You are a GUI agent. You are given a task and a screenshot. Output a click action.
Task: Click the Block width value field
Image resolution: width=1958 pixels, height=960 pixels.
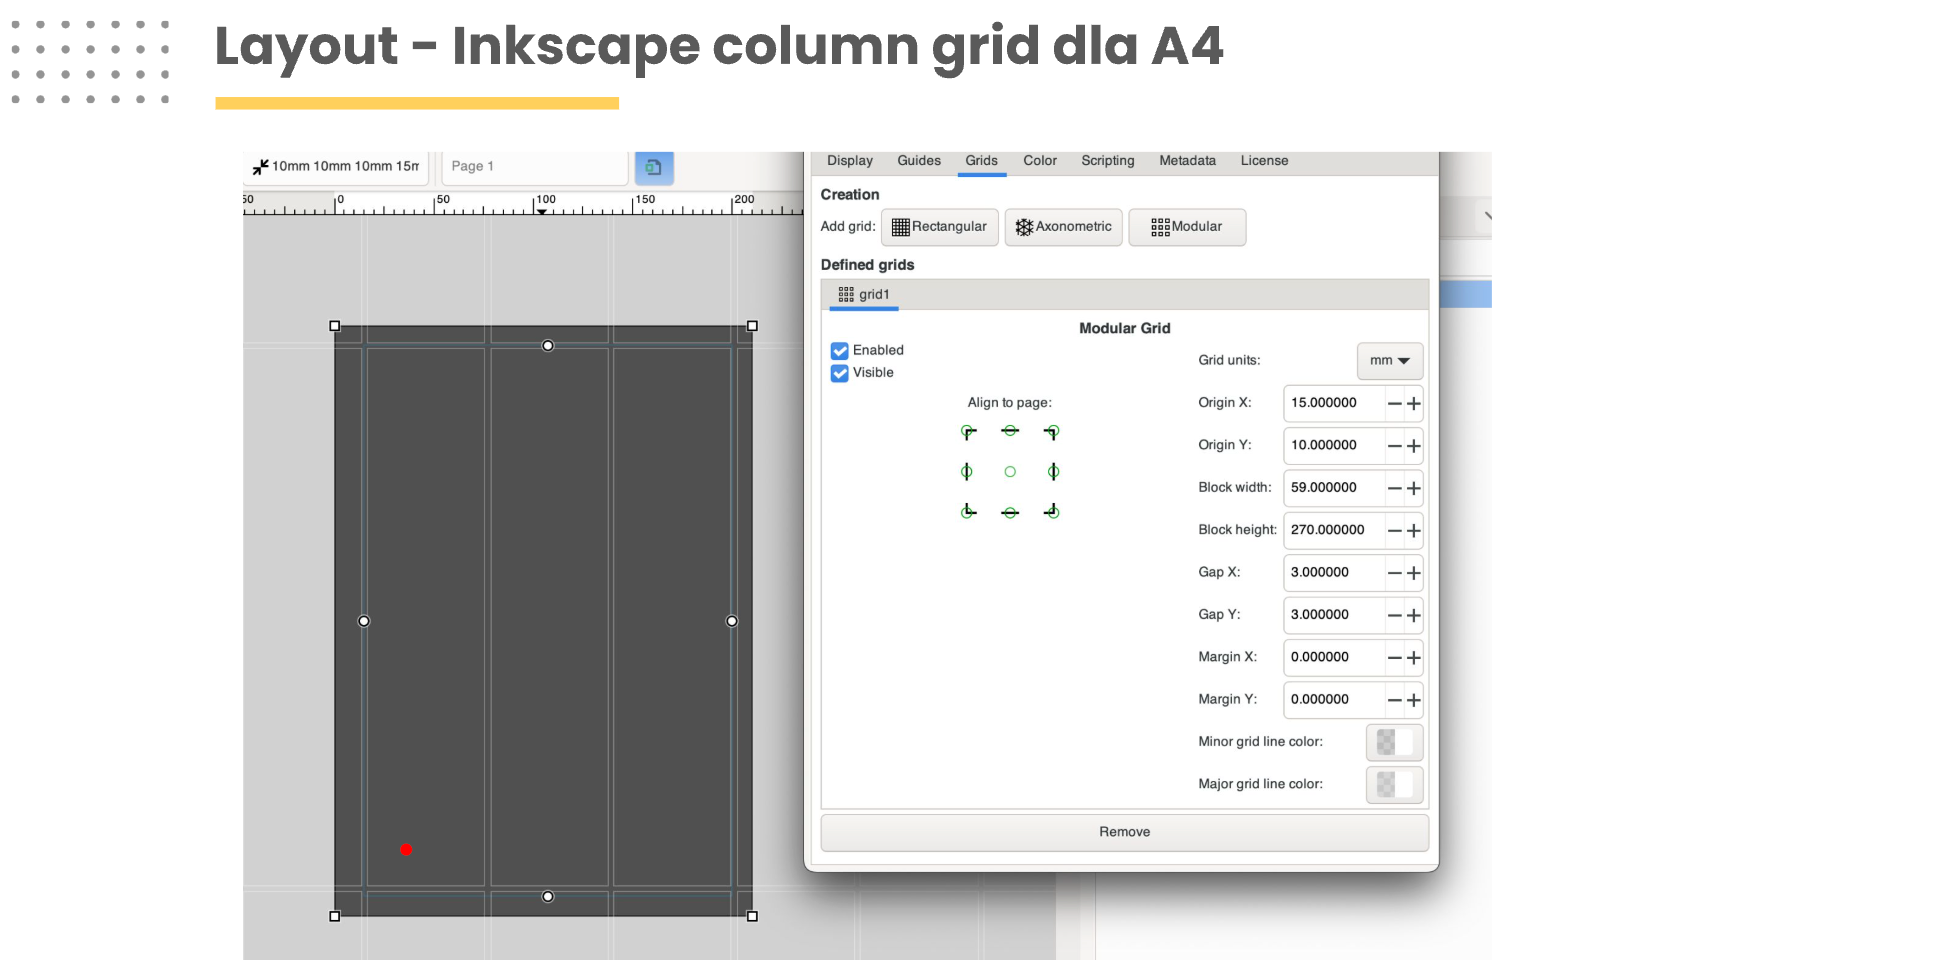[x=1334, y=489]
